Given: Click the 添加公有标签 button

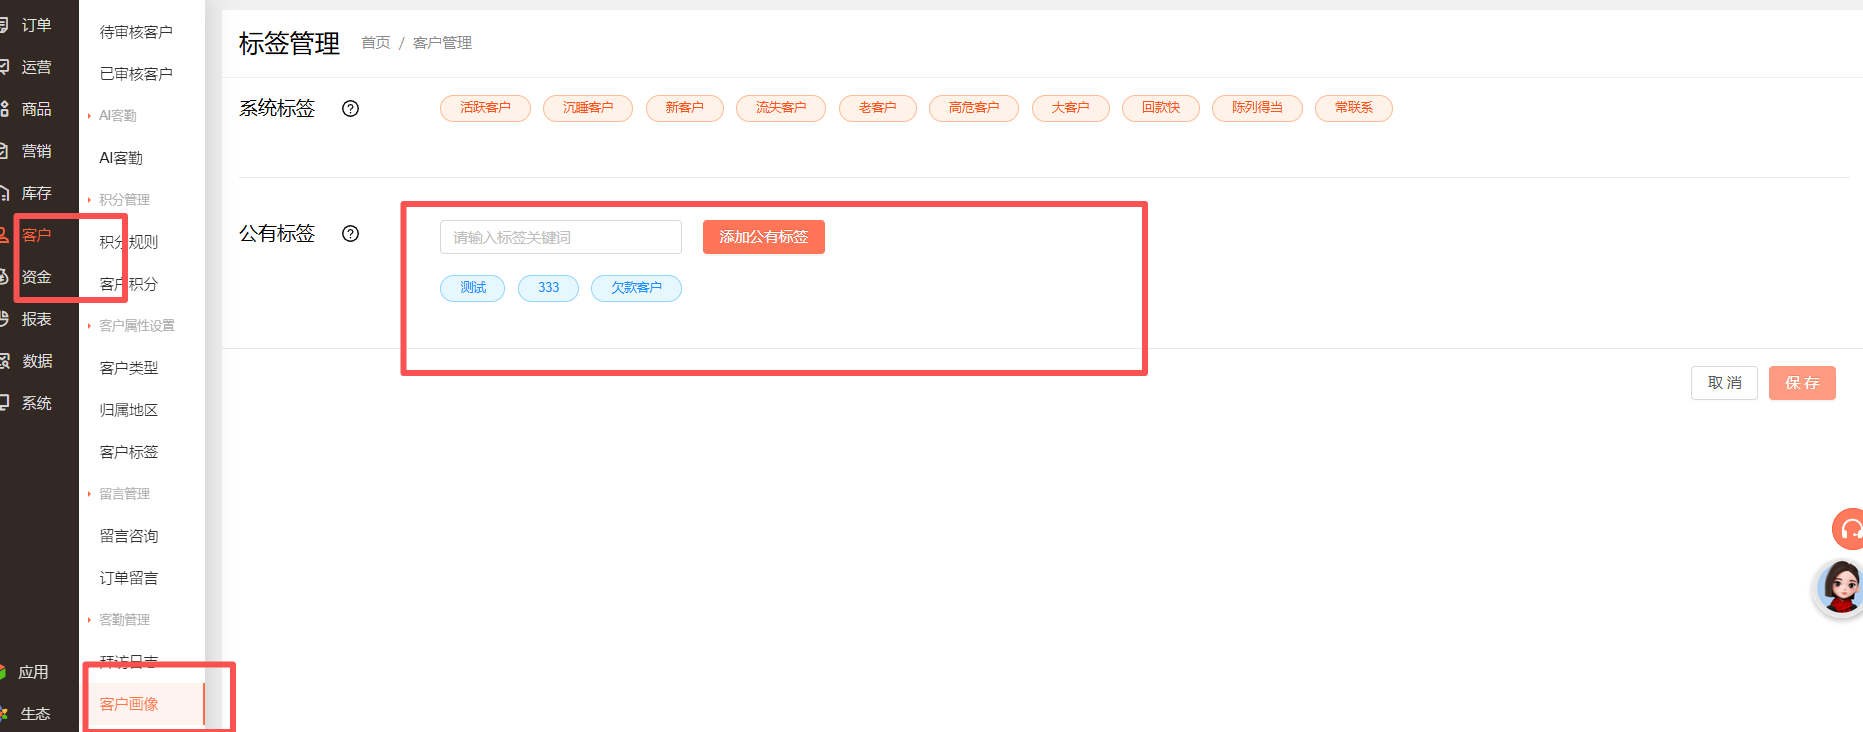Looking at the screenshot, I should tap(764, 237).
